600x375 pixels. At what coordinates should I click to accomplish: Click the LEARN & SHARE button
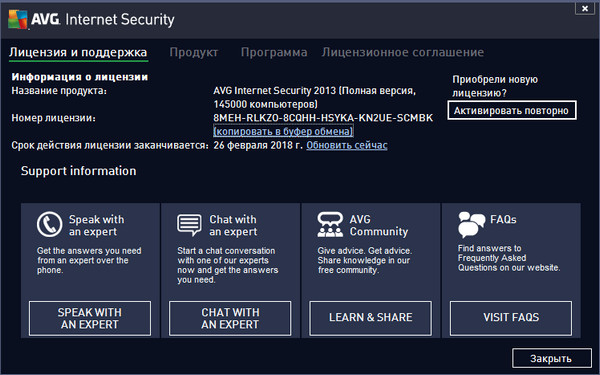click(x=370, y=318)
